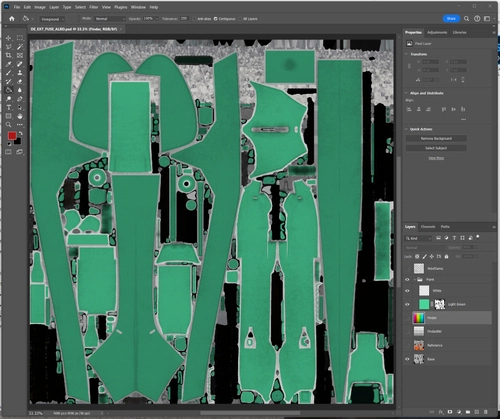Open the Mode Normal dropdown in options bar
The height and width of the screenshot is (419, 500).
pyautogui.click(x=110, y=19)
